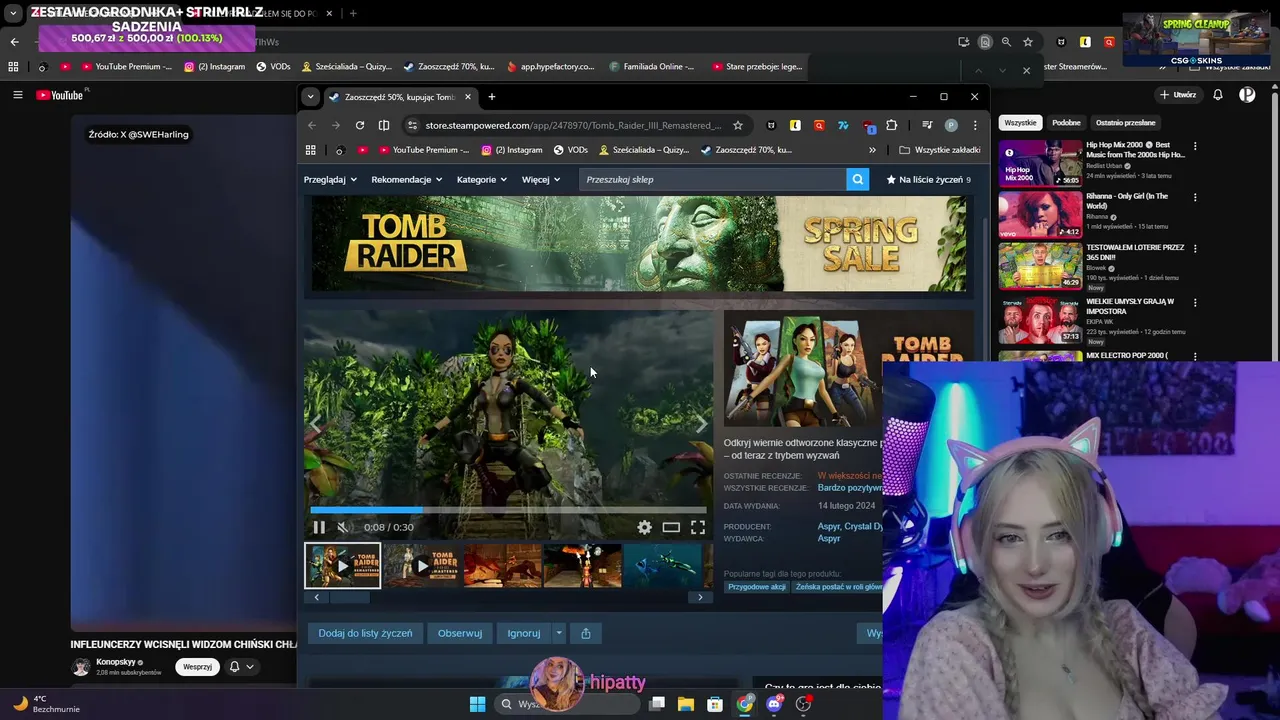Expand the Więcej dropdown menu
1280x720 pixels.
(x=541, y=179)
